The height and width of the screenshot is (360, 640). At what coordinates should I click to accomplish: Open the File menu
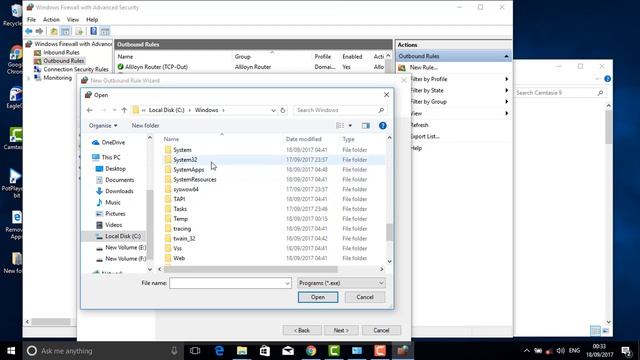pyautogui.click(x=31, y=20)
